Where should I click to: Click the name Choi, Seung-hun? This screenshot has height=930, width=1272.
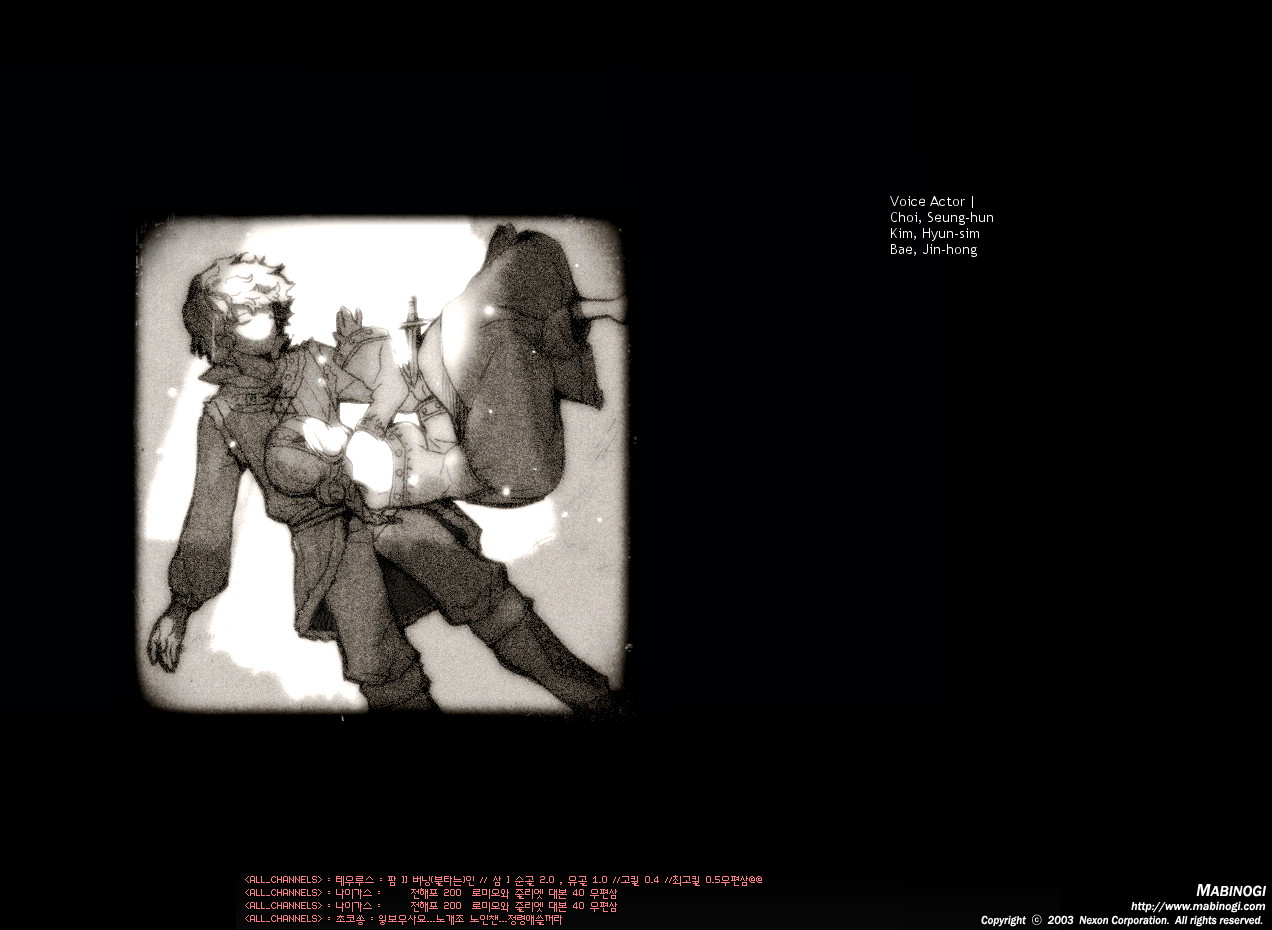click(941, 217)
